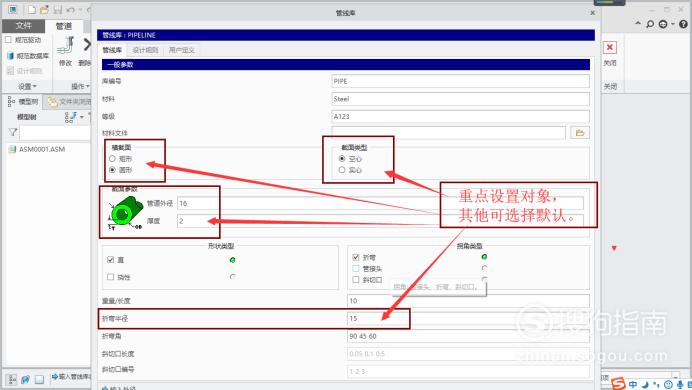Select the 实心 solid section type radio
Image resolution: width=692 pixels, height=390 pixels.
tap(342, 170)
